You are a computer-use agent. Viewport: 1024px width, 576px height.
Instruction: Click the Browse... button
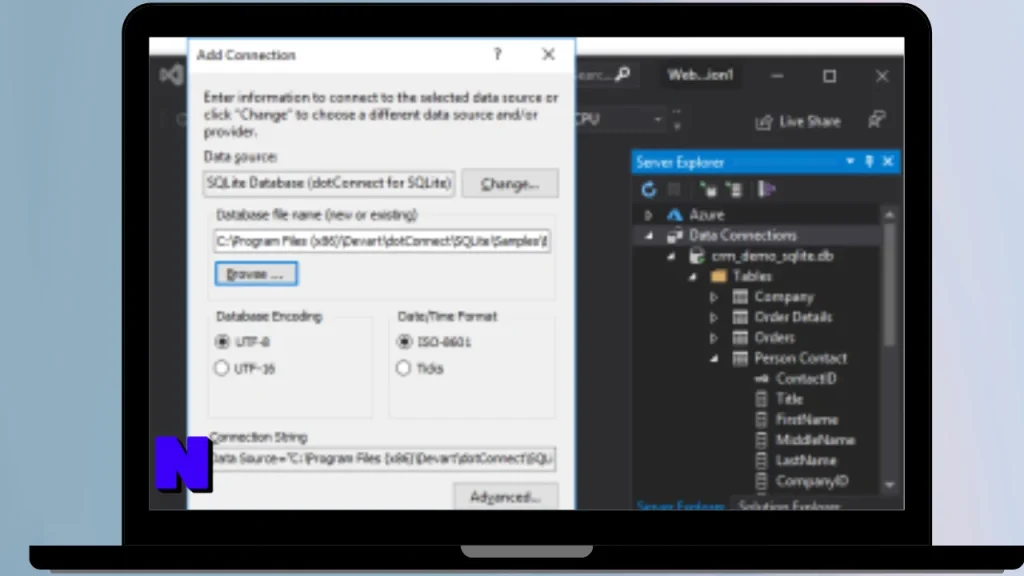pos(256,274)
